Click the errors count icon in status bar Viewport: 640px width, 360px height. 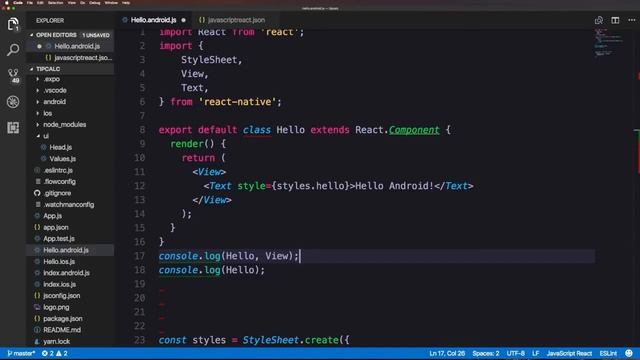[x=45, y=353]
